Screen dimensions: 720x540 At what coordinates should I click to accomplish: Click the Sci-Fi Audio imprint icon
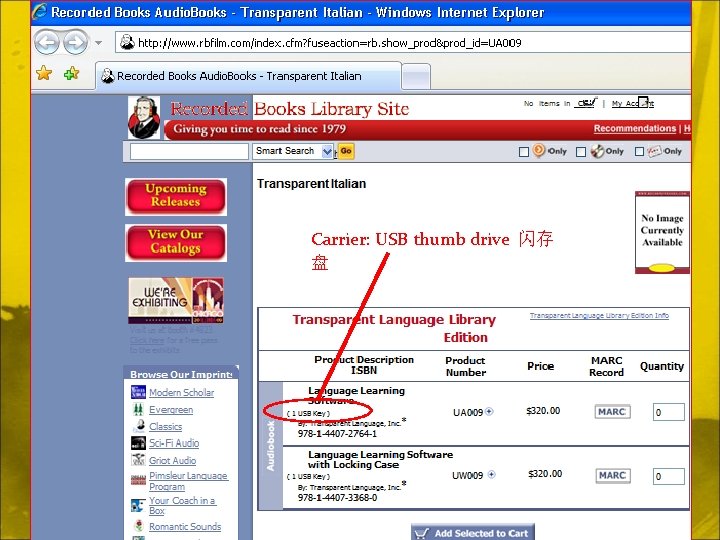[x=138, y=443]
